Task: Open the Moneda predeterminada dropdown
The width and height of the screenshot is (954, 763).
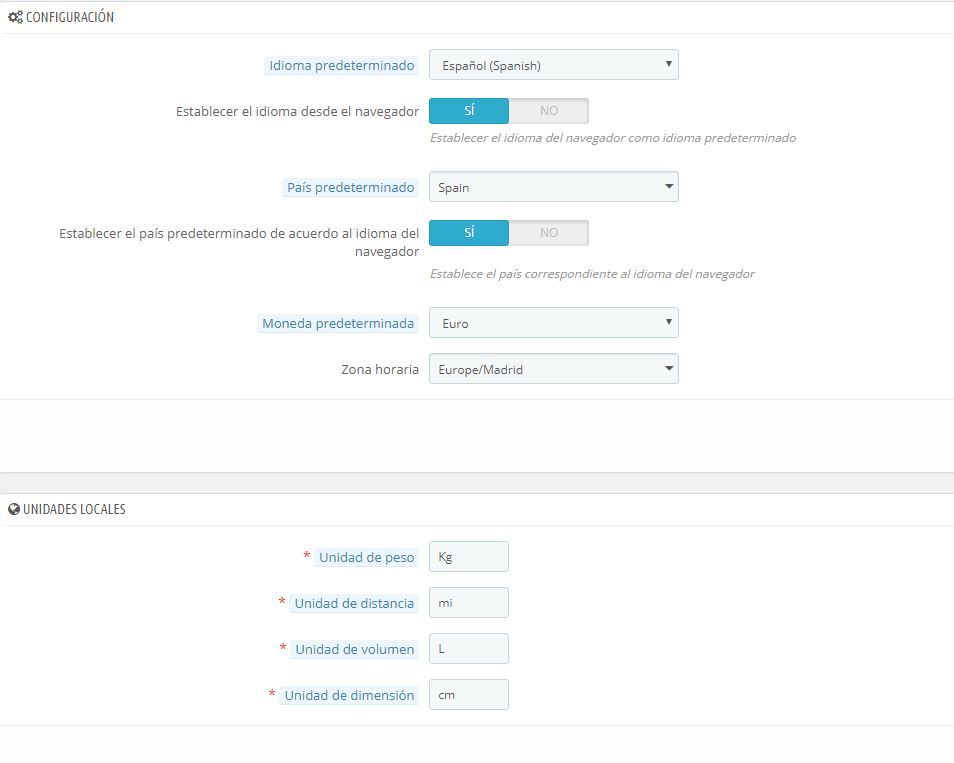Action: (554, 322)
